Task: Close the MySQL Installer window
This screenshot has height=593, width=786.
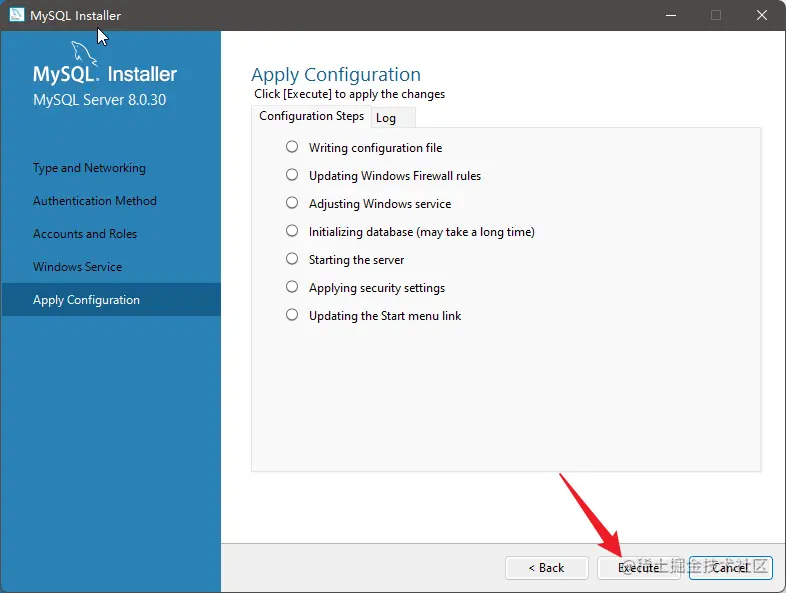Action: pyautogui.click(x=761, y=16)
